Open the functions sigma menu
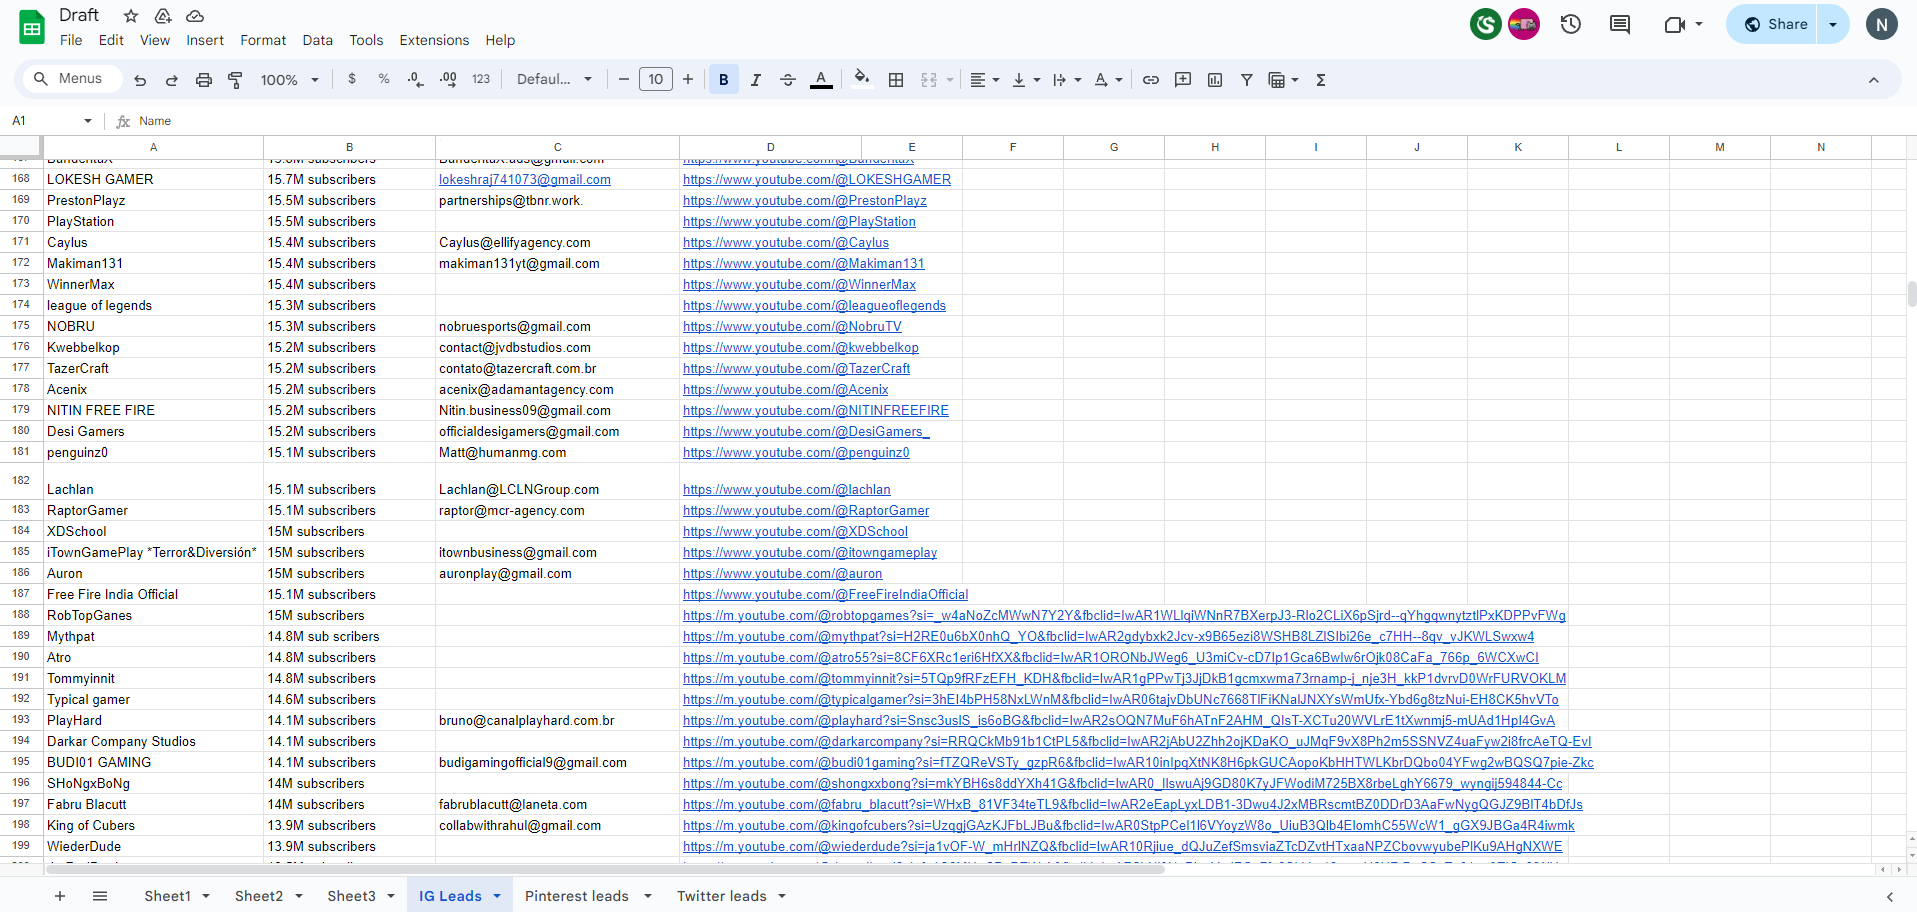This screenshot has width=1917, height=912. [1321, 80]
